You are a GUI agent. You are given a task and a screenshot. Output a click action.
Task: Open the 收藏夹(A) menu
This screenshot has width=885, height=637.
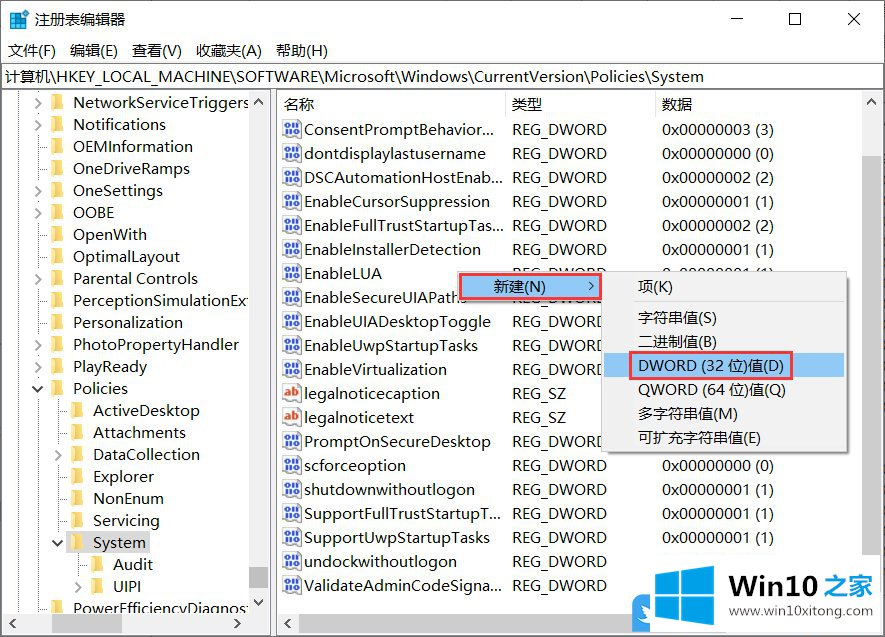click(229, 51)
